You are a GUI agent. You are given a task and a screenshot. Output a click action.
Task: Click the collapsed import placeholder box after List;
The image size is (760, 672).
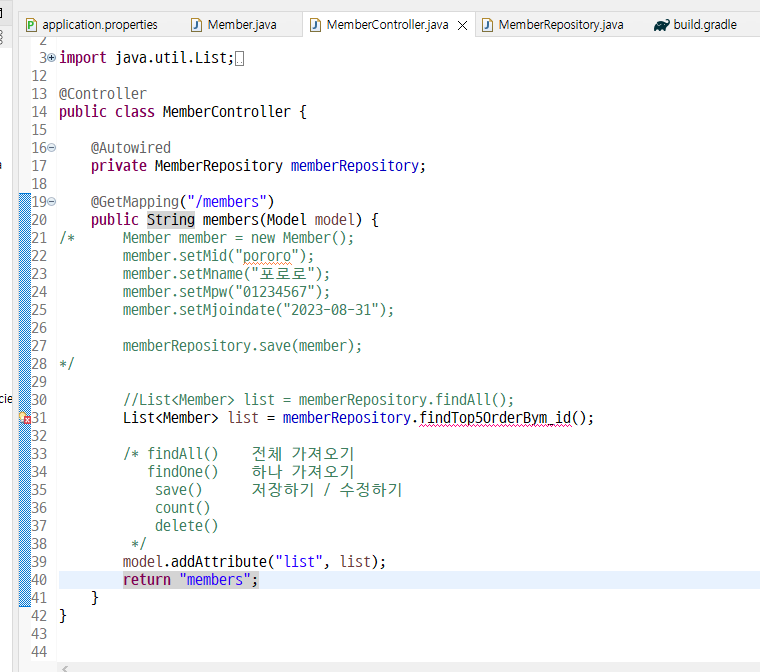[x=239, y=59]
